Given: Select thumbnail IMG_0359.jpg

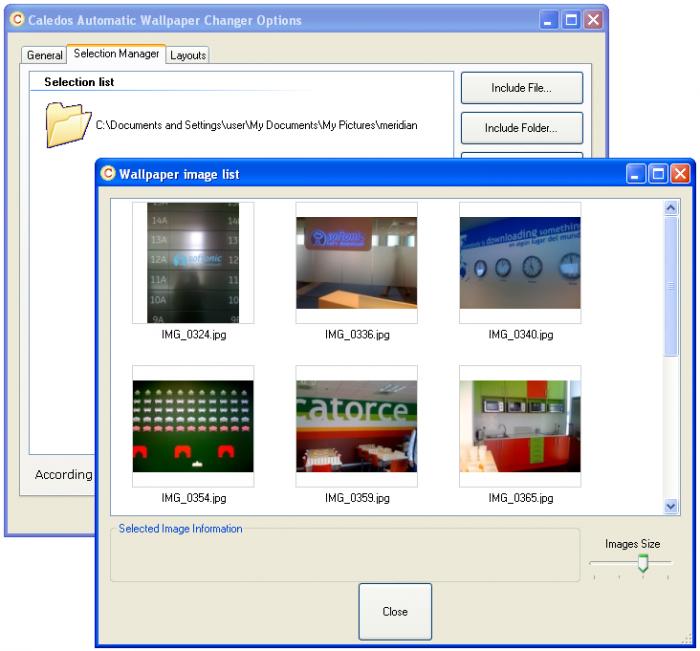Looking at the screenshot, I should (356, 426).
